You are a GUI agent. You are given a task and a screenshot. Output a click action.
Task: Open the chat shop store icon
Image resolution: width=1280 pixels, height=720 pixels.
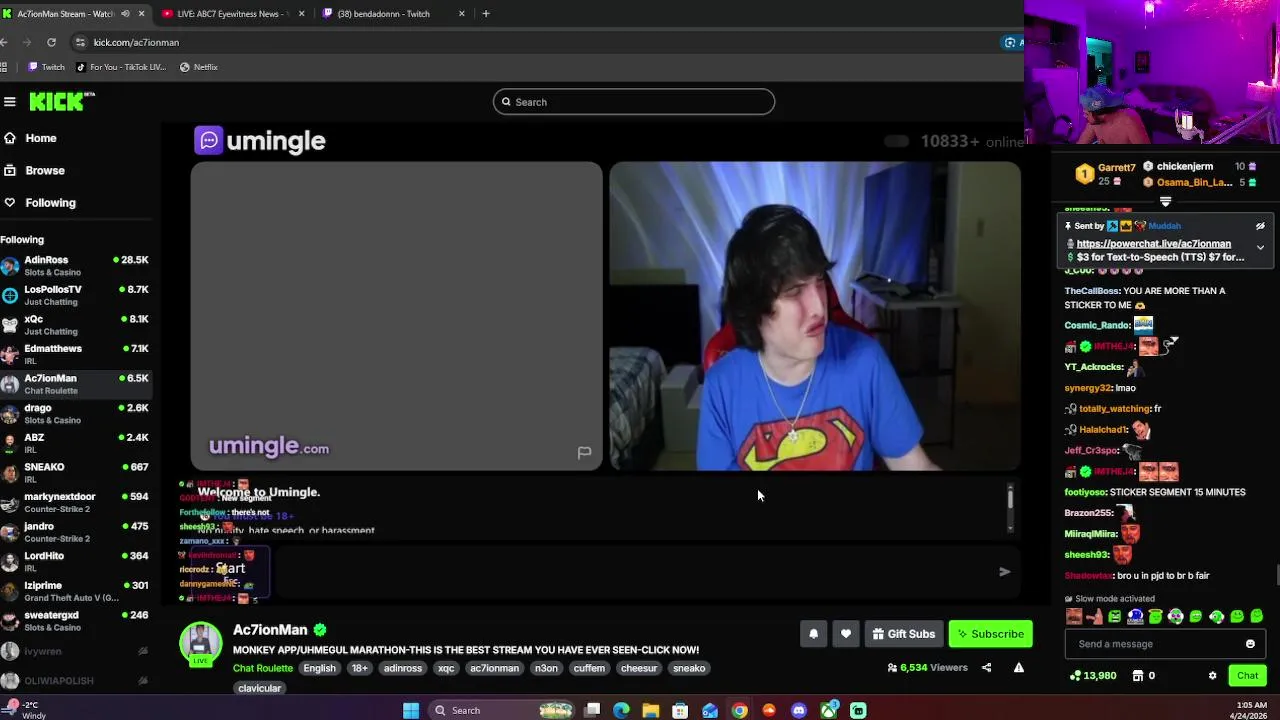coord(1137,675)
